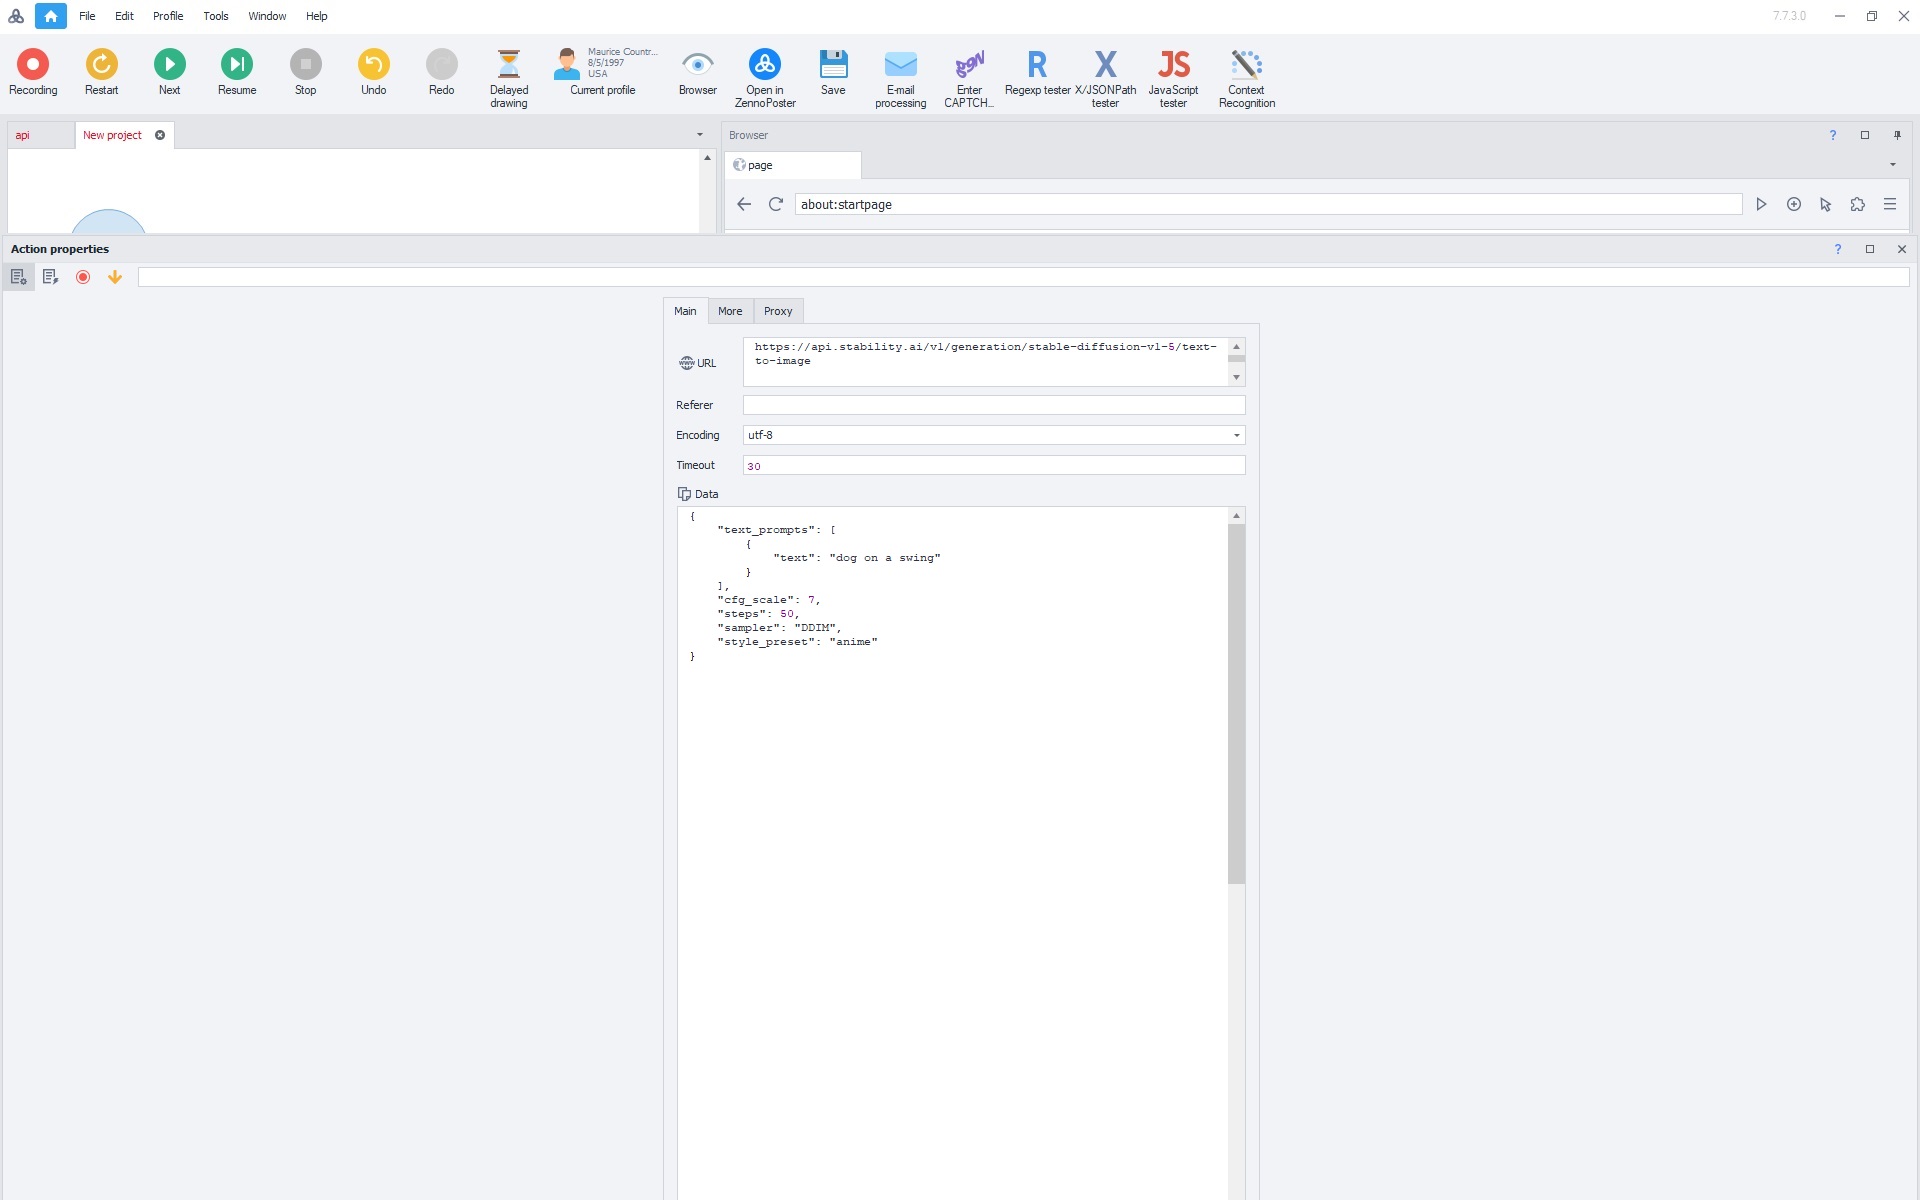Click the about:startpage address bar
Viewport: 1920px width, 1200px height.
(1268, 204)
